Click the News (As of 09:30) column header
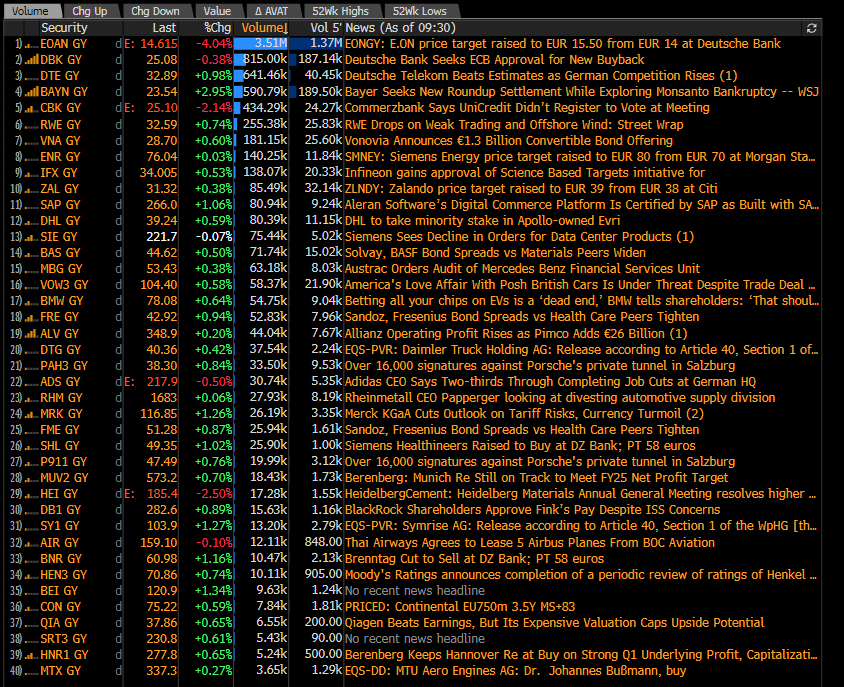The width and height of the screenshot is (844, 687). (400, 28)
